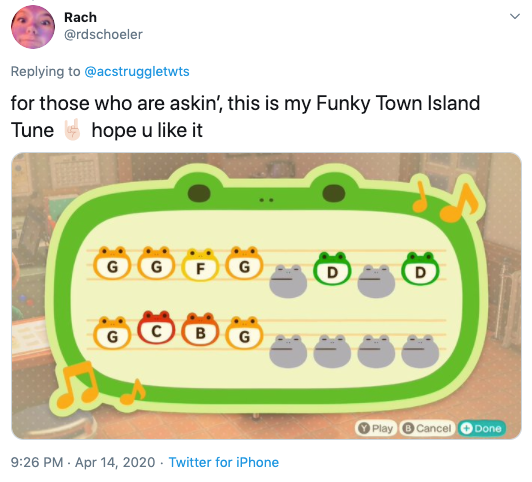
Task: Click the @rdschoeler handle
Action: [103, 34]
